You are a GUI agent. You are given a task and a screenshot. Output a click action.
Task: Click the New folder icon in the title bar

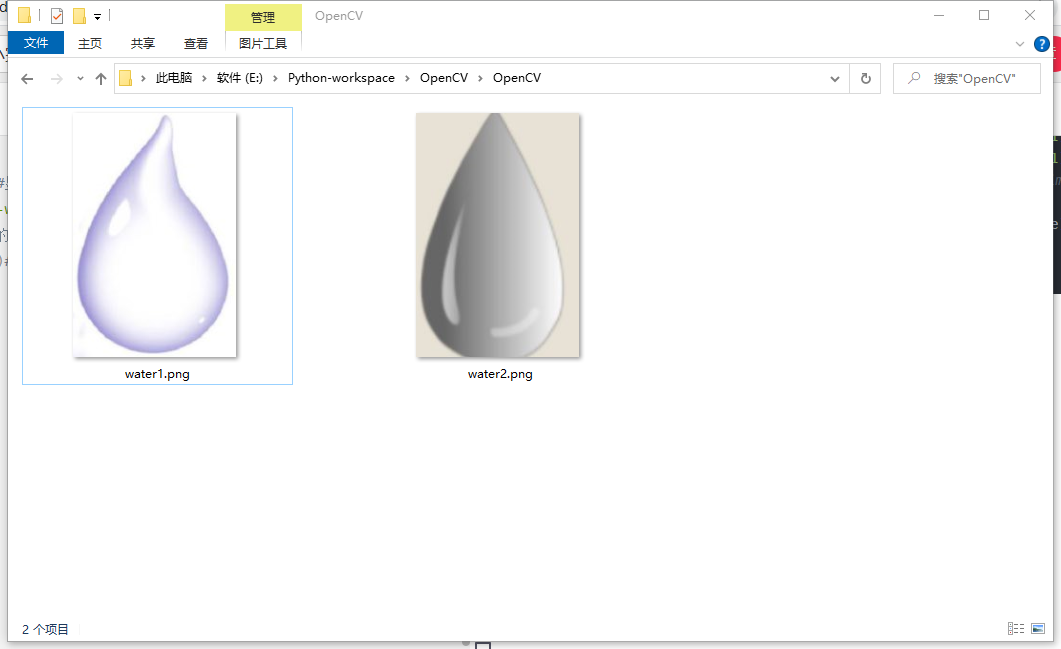coord(79,15)
